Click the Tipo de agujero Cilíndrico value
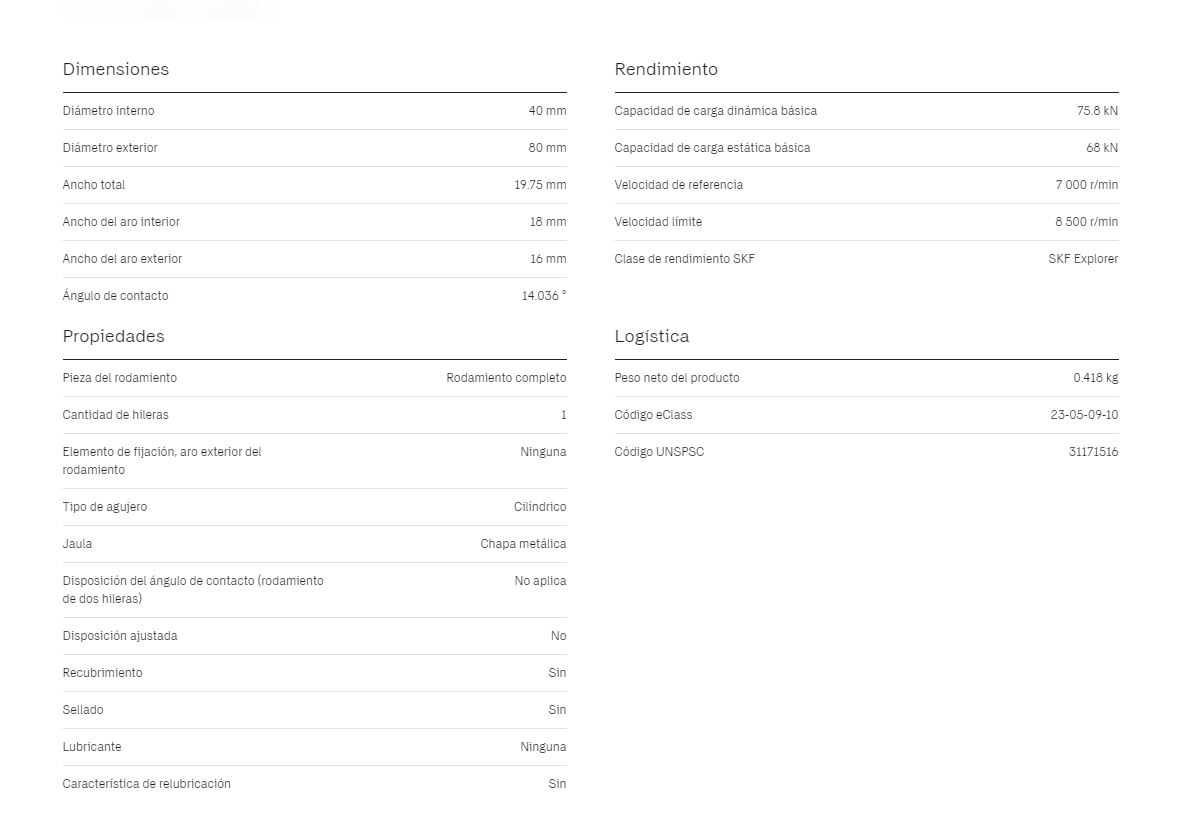 [540, 506]
